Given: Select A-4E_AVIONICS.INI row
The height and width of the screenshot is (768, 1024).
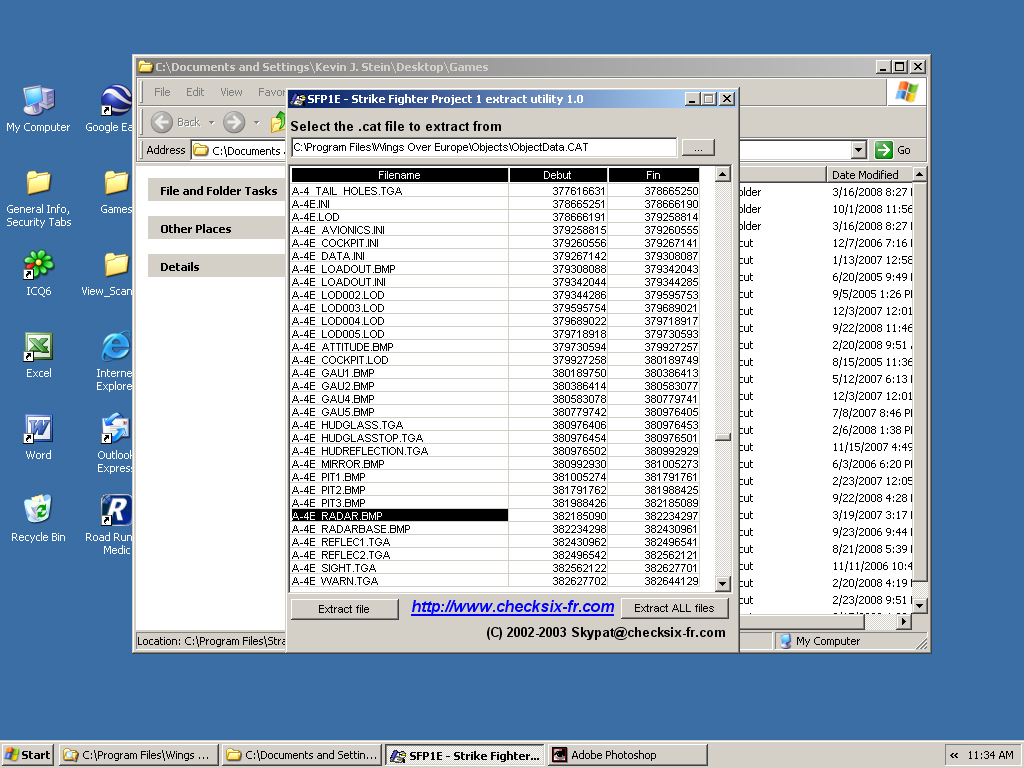Looking at the screenshot, I should click(495, 230).
